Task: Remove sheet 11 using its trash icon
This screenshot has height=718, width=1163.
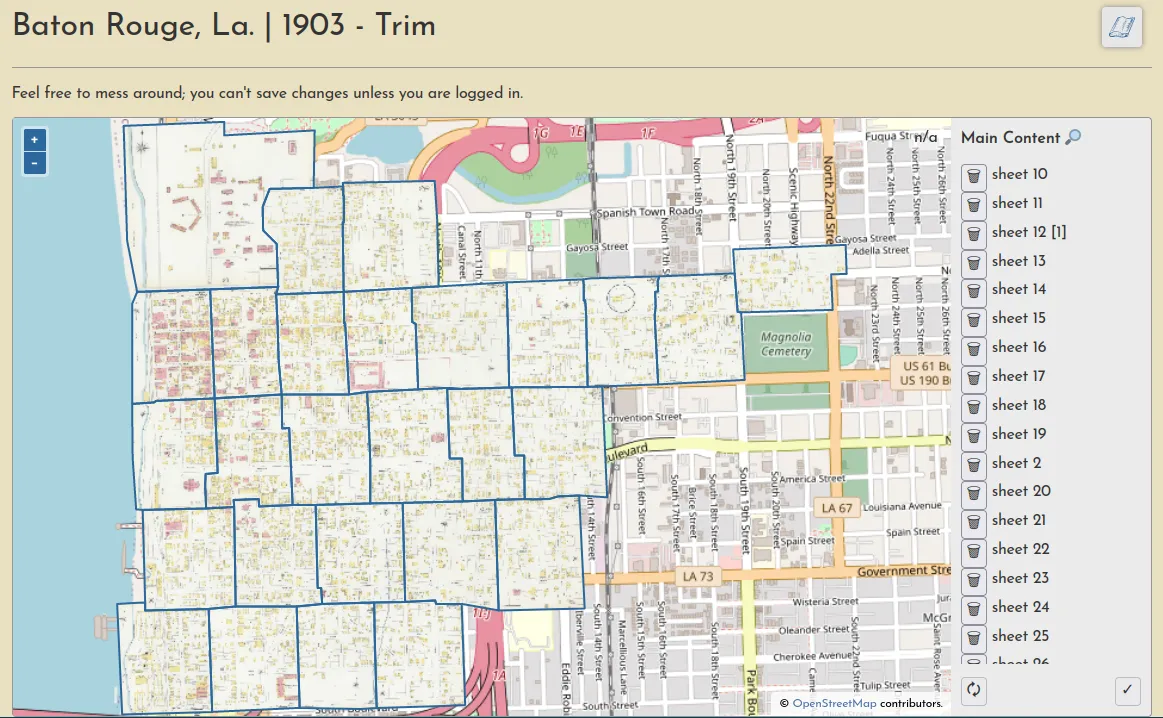Action: click(973, 205)
